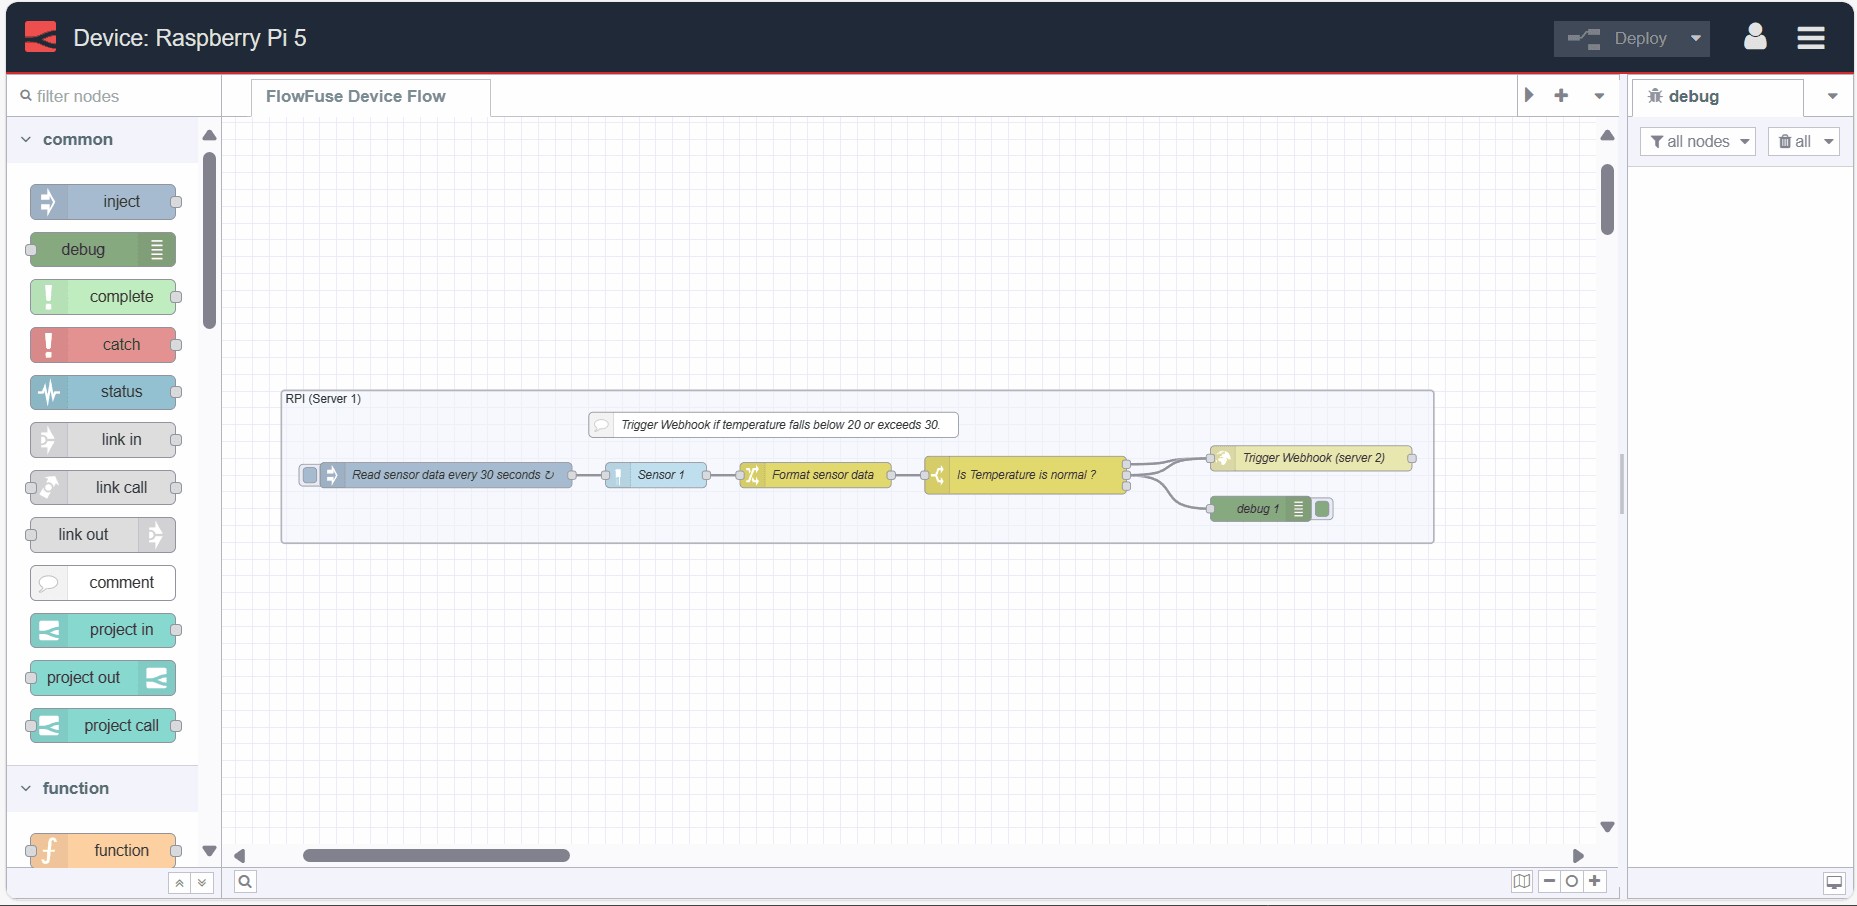Trigger the inject button on Read sensor data node

point(309,475)
